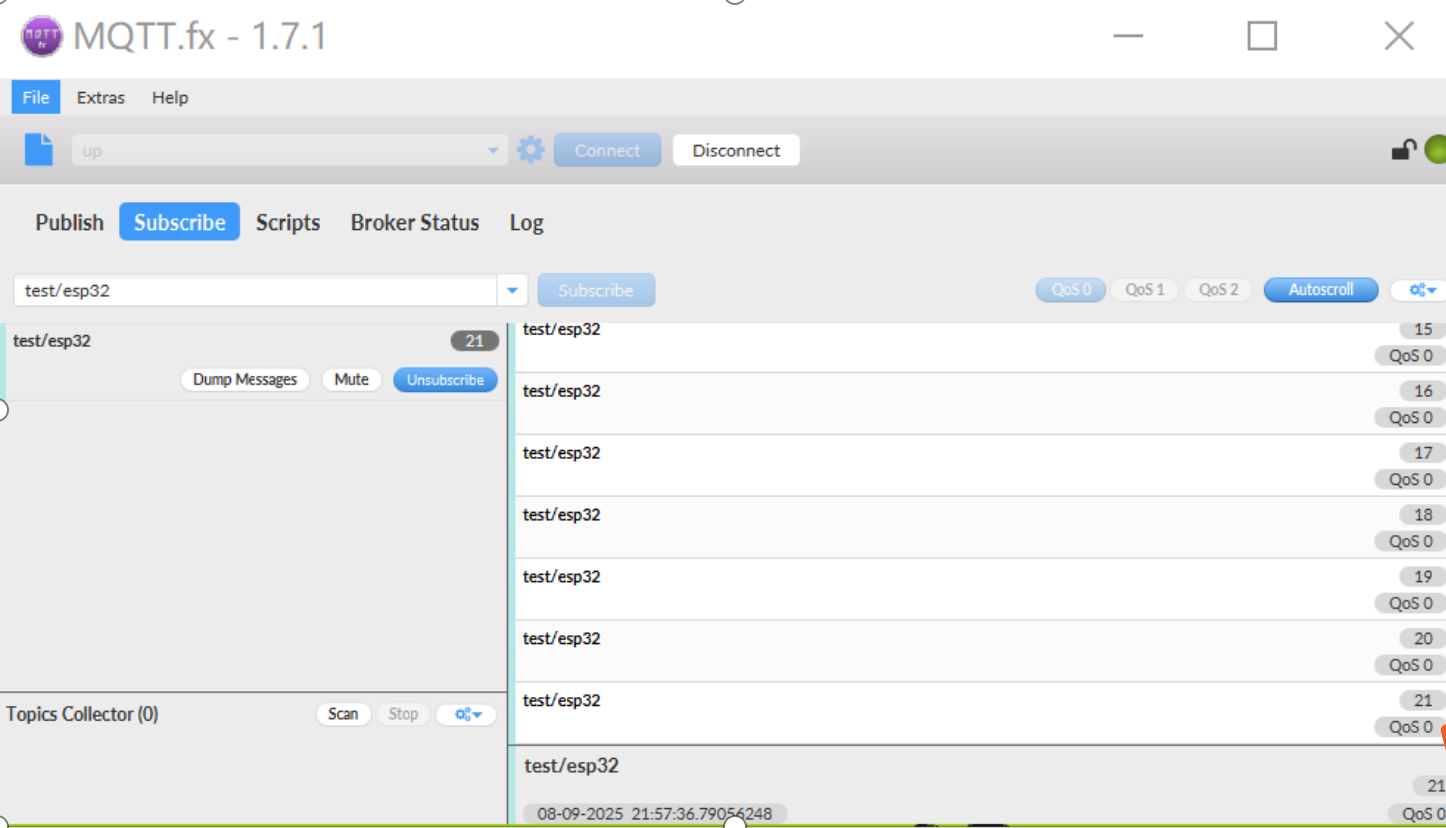Image resolution: width=1446 pixels, height=828 pixels.
Task: Open the Extras menu
Action: [101, 97]
